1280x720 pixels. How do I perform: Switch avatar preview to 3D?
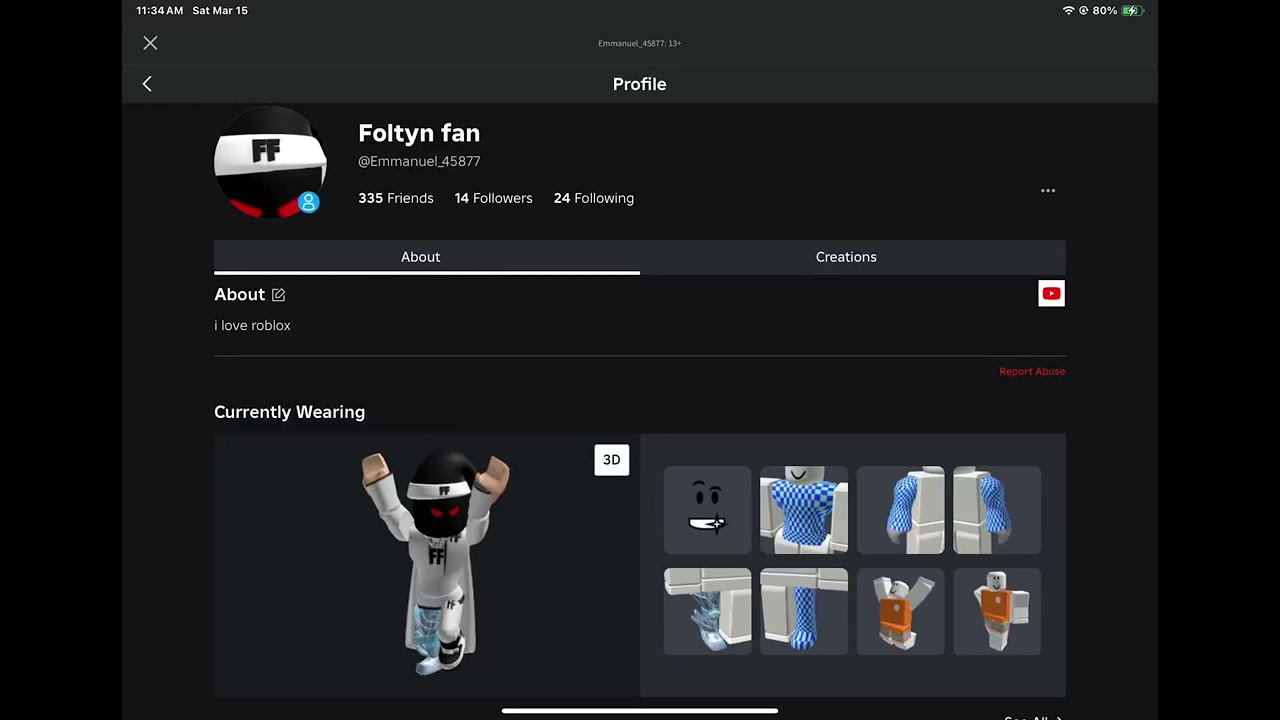(612, 460)
